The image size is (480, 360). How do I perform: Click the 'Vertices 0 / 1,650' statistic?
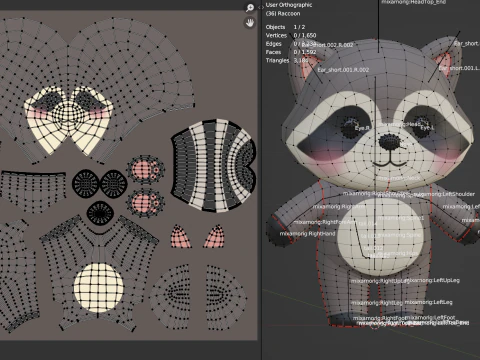(x=291, y=35)
